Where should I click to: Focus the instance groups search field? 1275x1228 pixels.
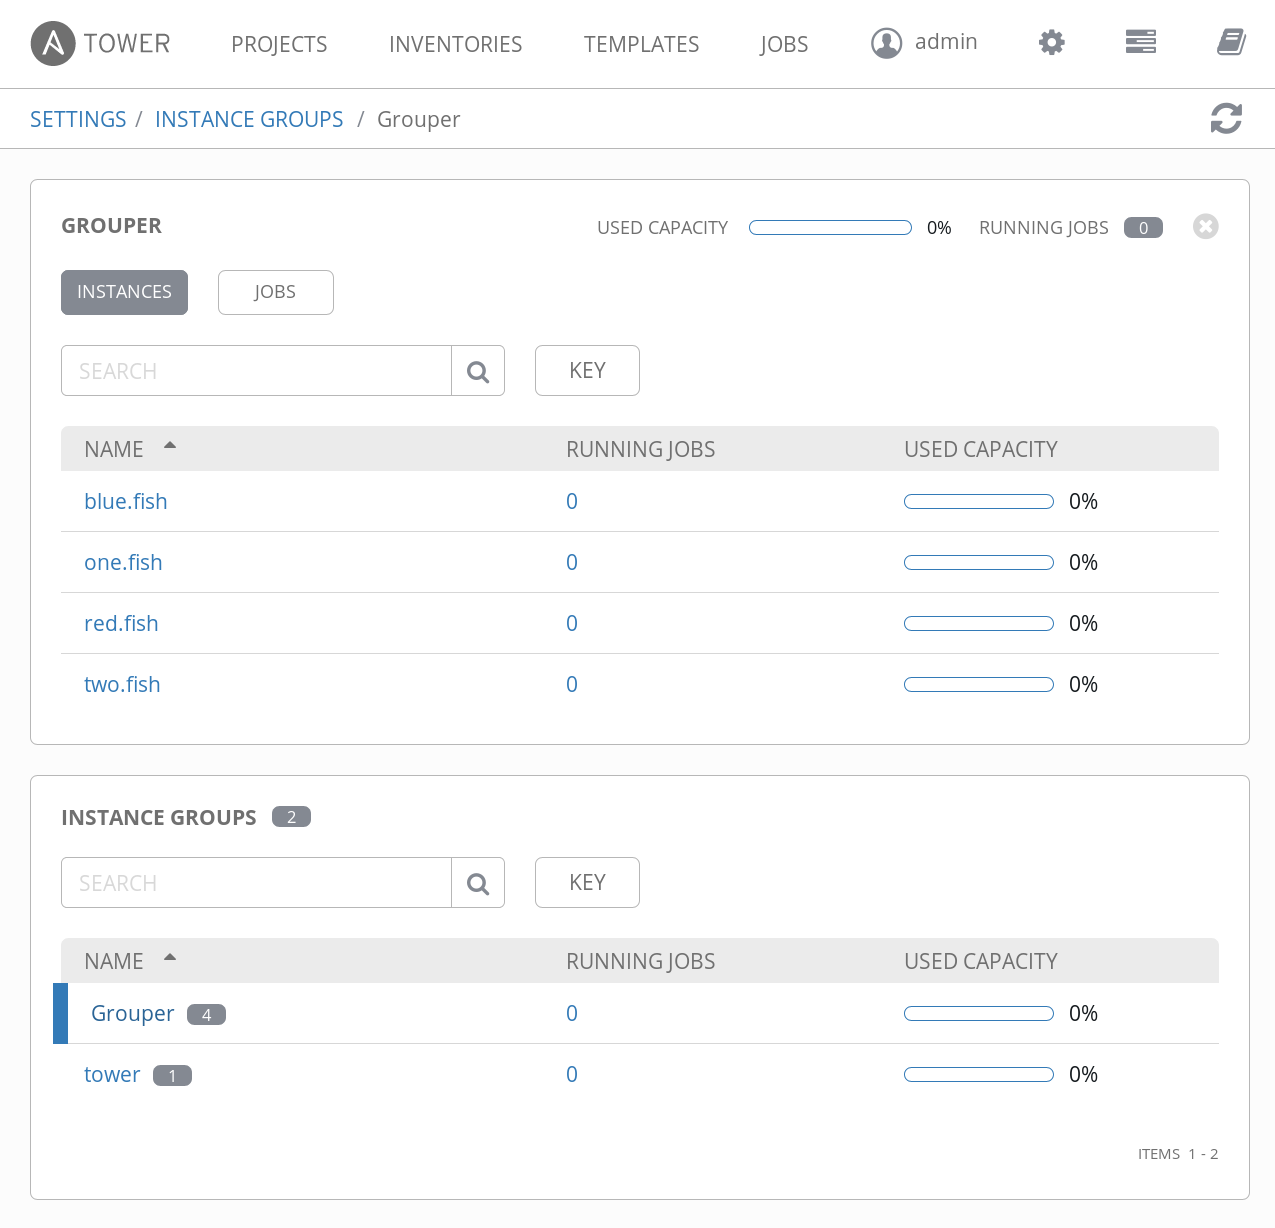[x=256, y=883]
